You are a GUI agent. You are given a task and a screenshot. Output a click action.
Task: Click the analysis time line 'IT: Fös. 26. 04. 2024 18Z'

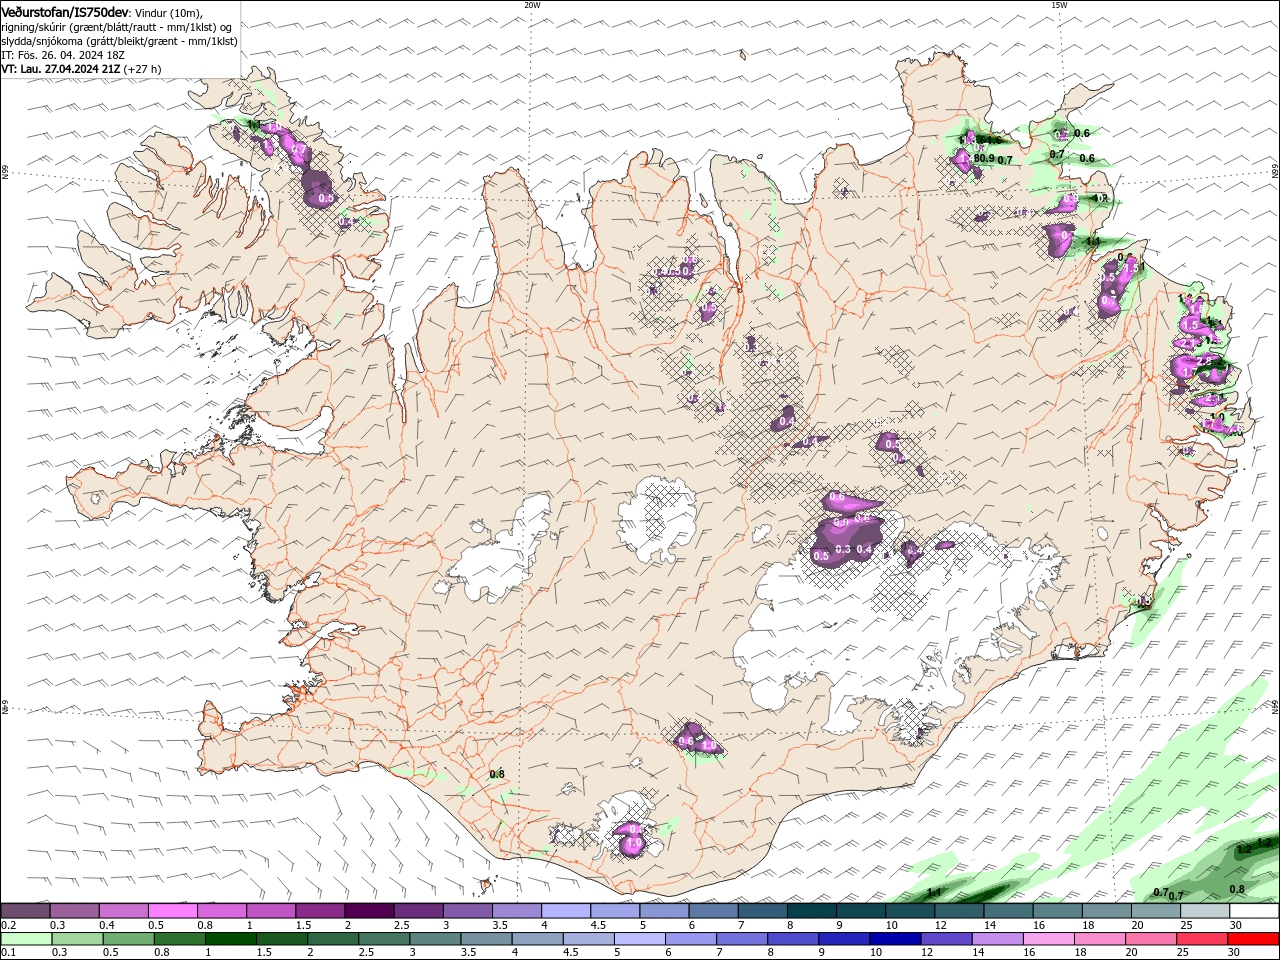[65, 55]
